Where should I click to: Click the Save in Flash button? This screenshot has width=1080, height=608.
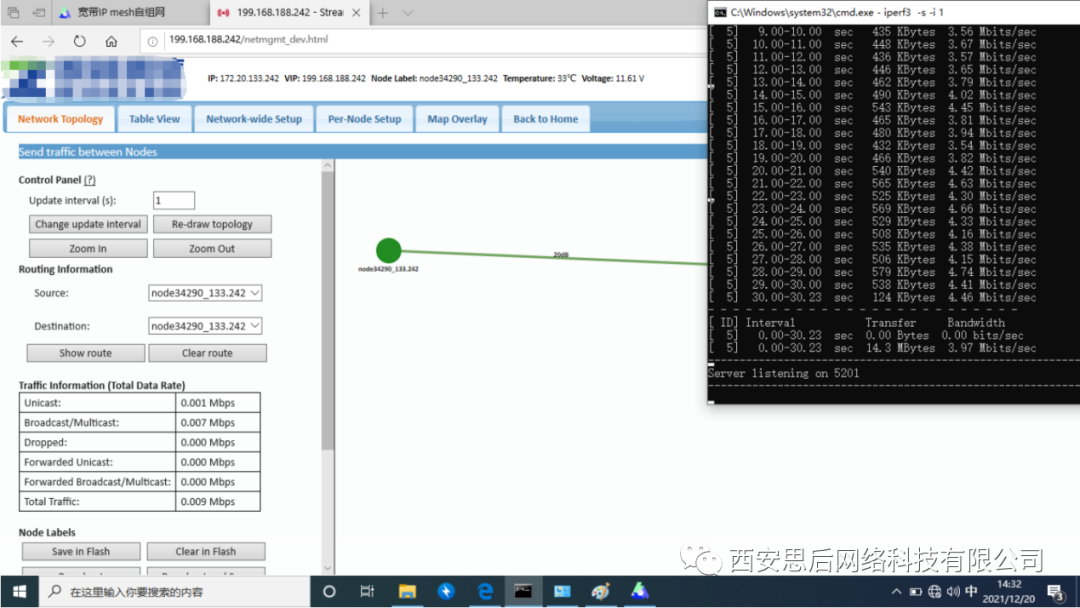click(81, 551)
